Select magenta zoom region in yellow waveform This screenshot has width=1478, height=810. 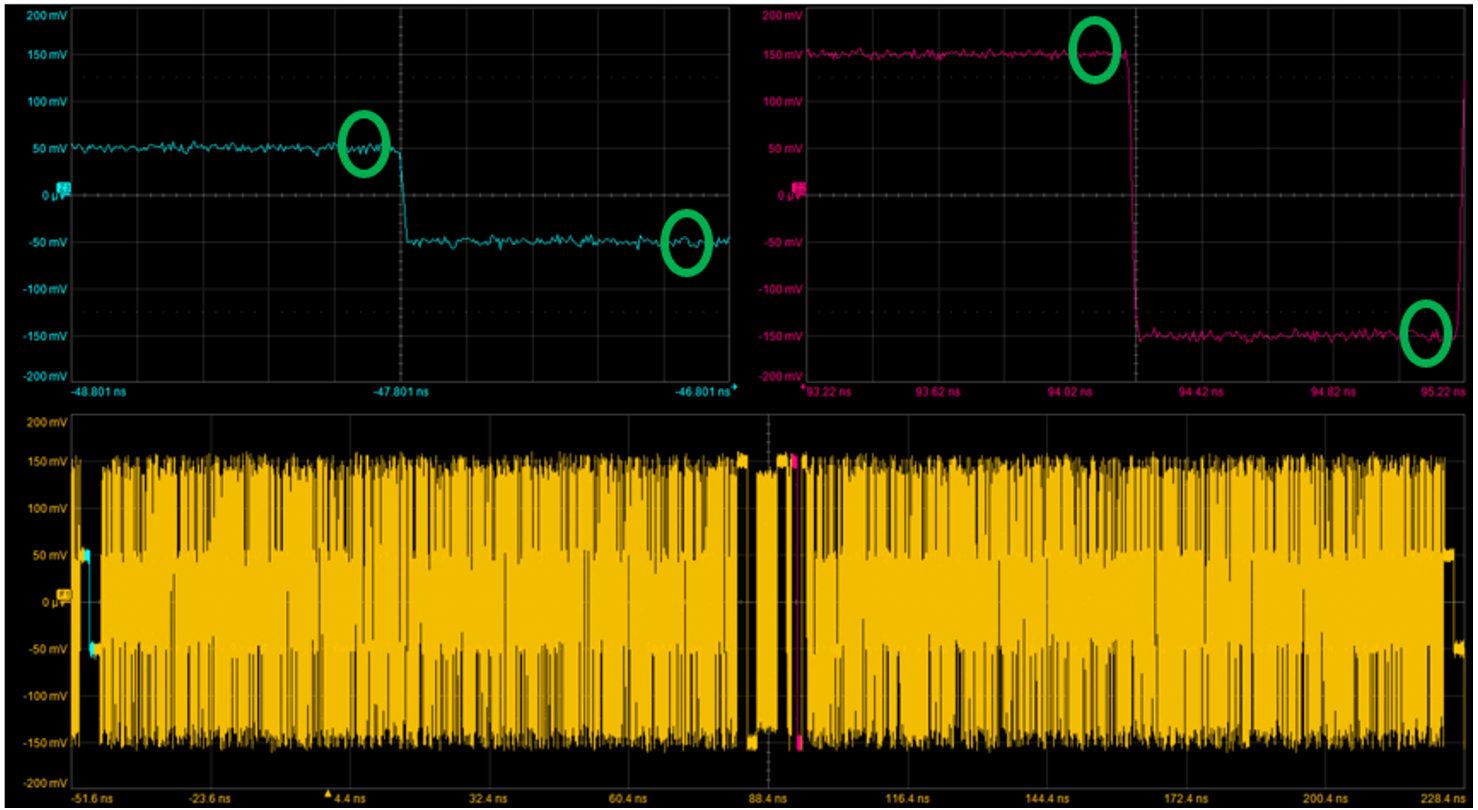[797, 601]
